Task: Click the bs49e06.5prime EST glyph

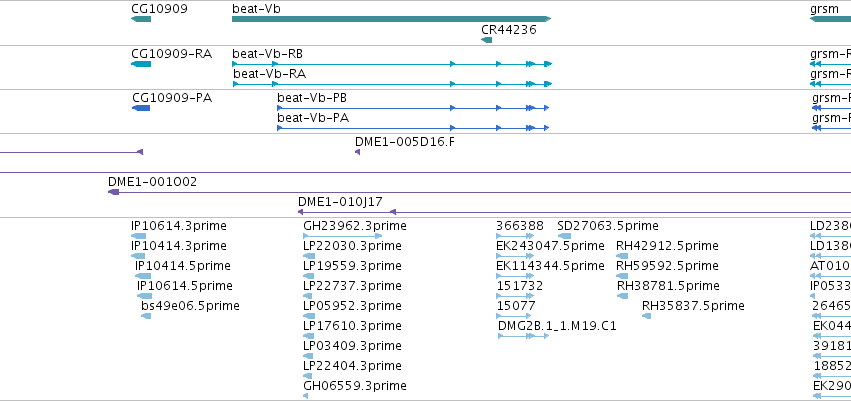Action: 145,316
